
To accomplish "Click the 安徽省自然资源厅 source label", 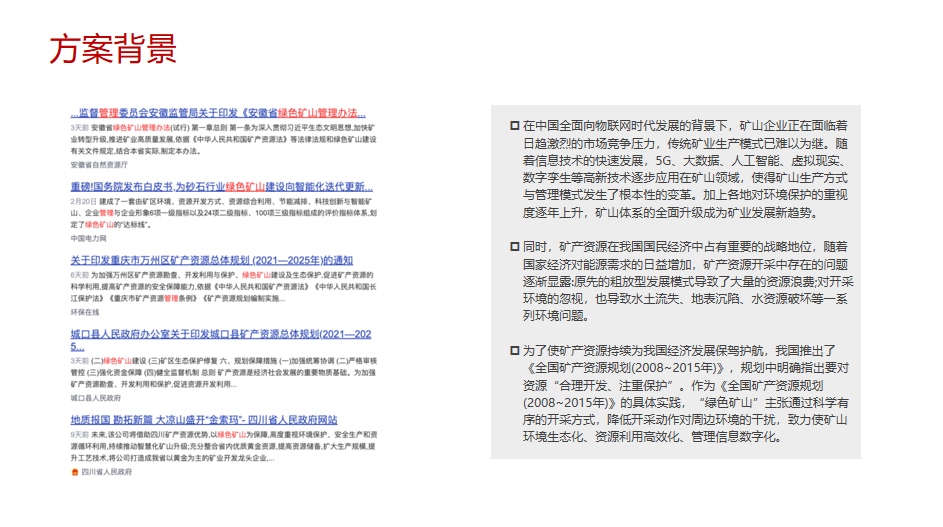I will 99,164.
